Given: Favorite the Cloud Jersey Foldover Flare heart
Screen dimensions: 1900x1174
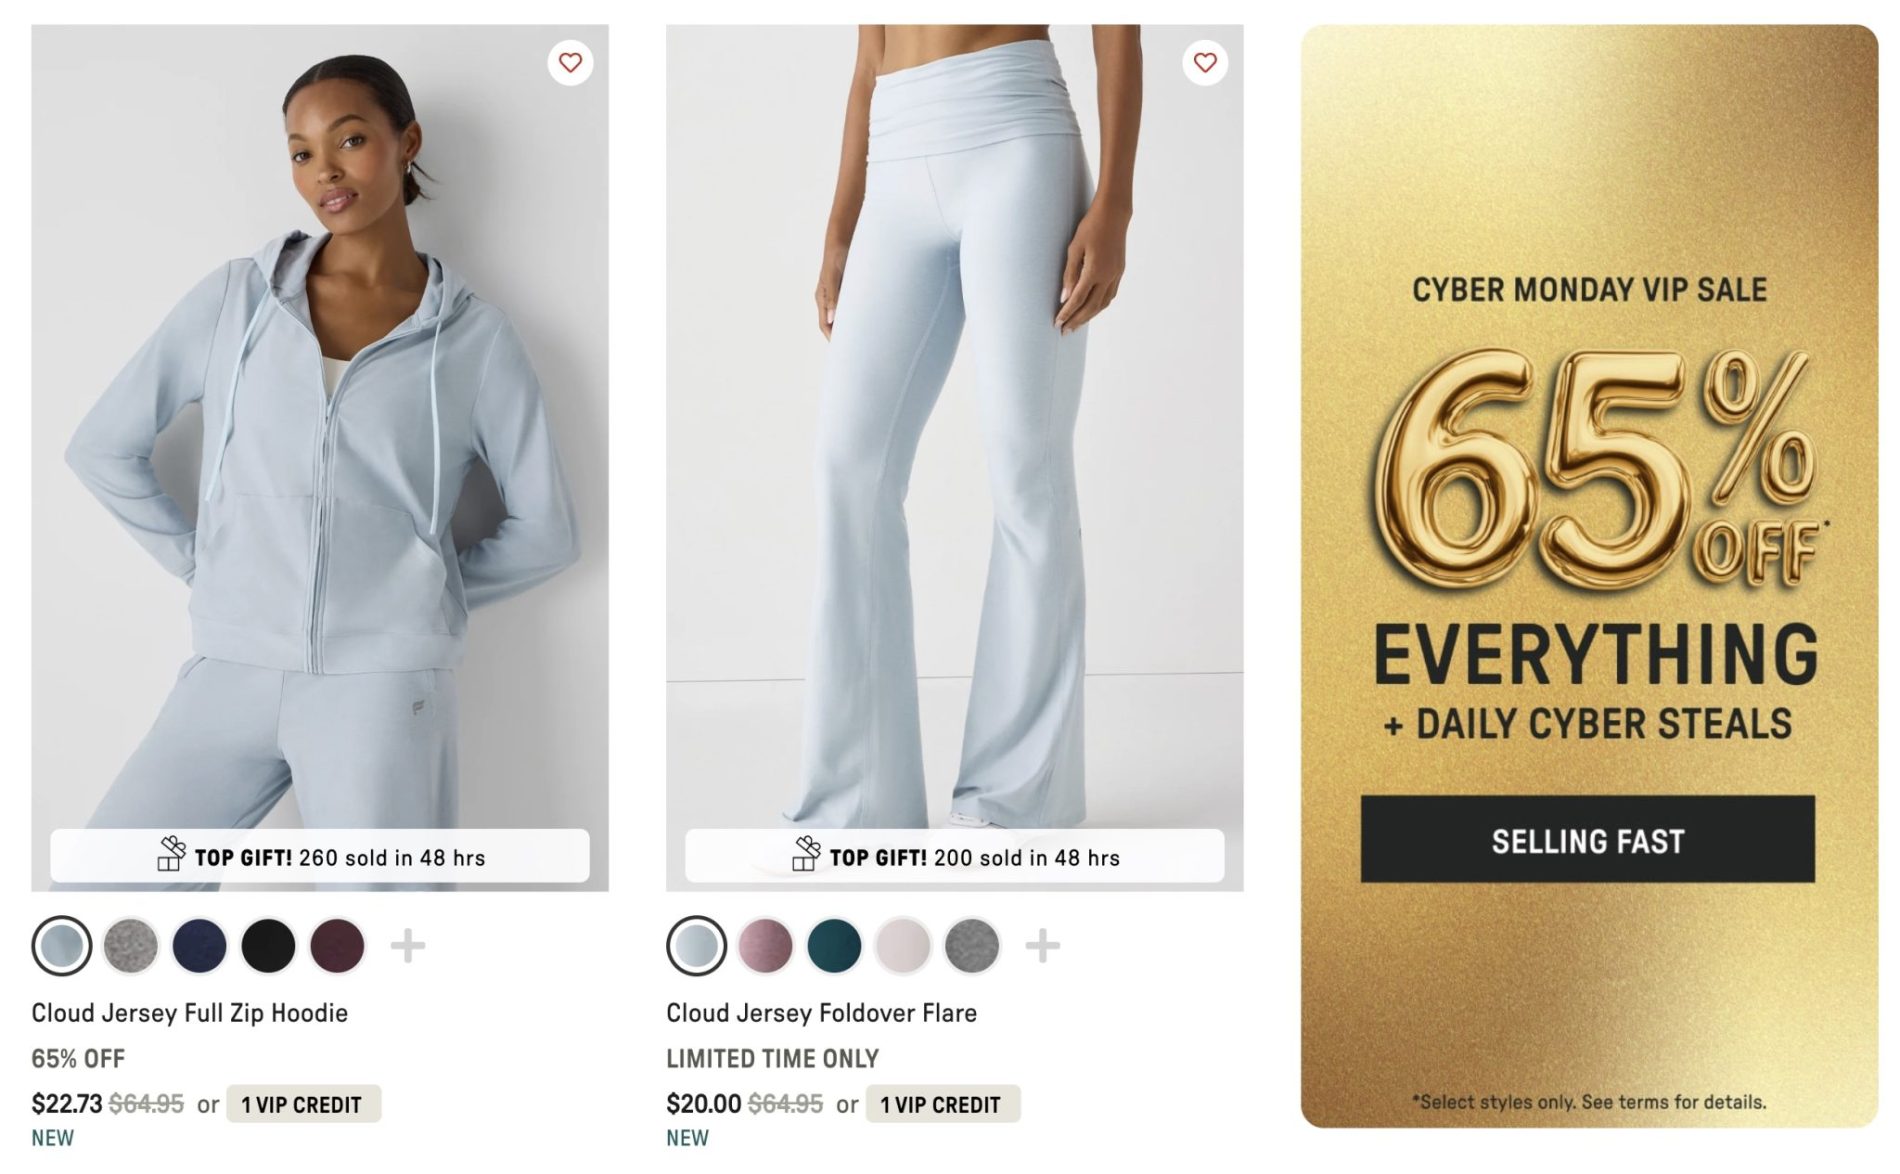Looking at the screenshot, I should [x=1205, y=62].
